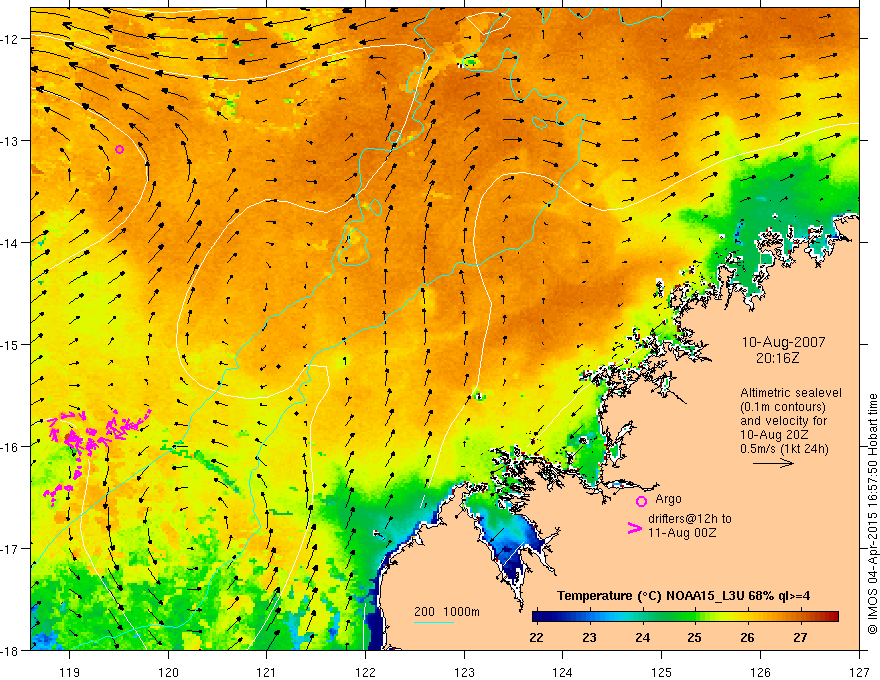Click the latitude axis label -17
The height and width of the screenshot is (680, 880).
[x=11, y=549]
